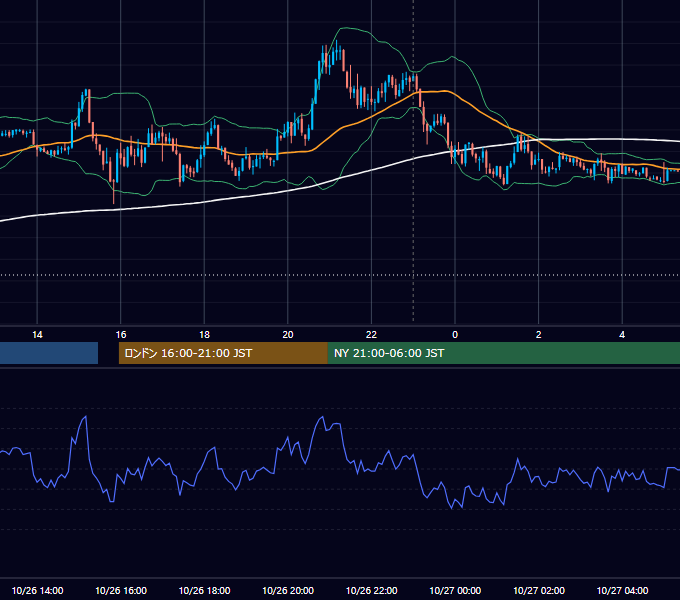Click the 10/26 20:00 date label
The image size is (680, 600).
point(288,590)
